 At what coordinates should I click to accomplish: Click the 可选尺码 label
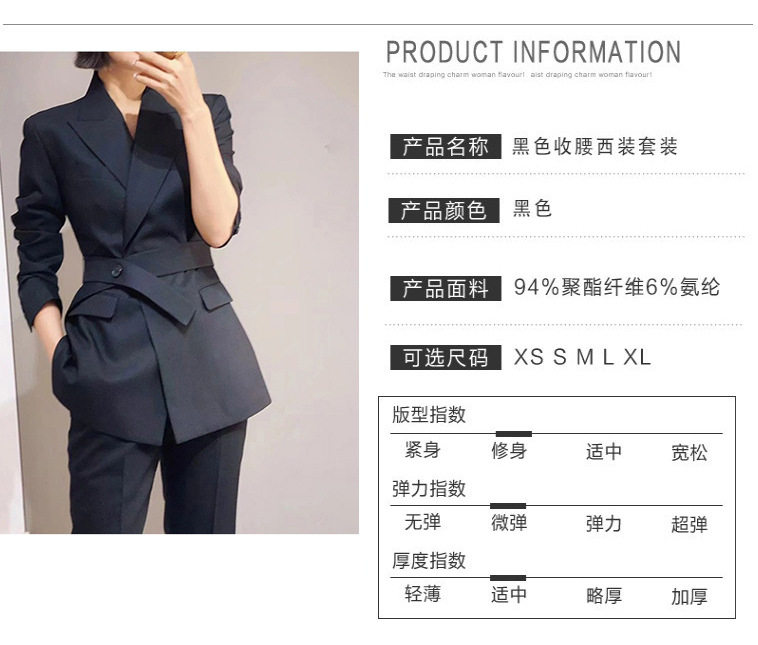[445, 358]
